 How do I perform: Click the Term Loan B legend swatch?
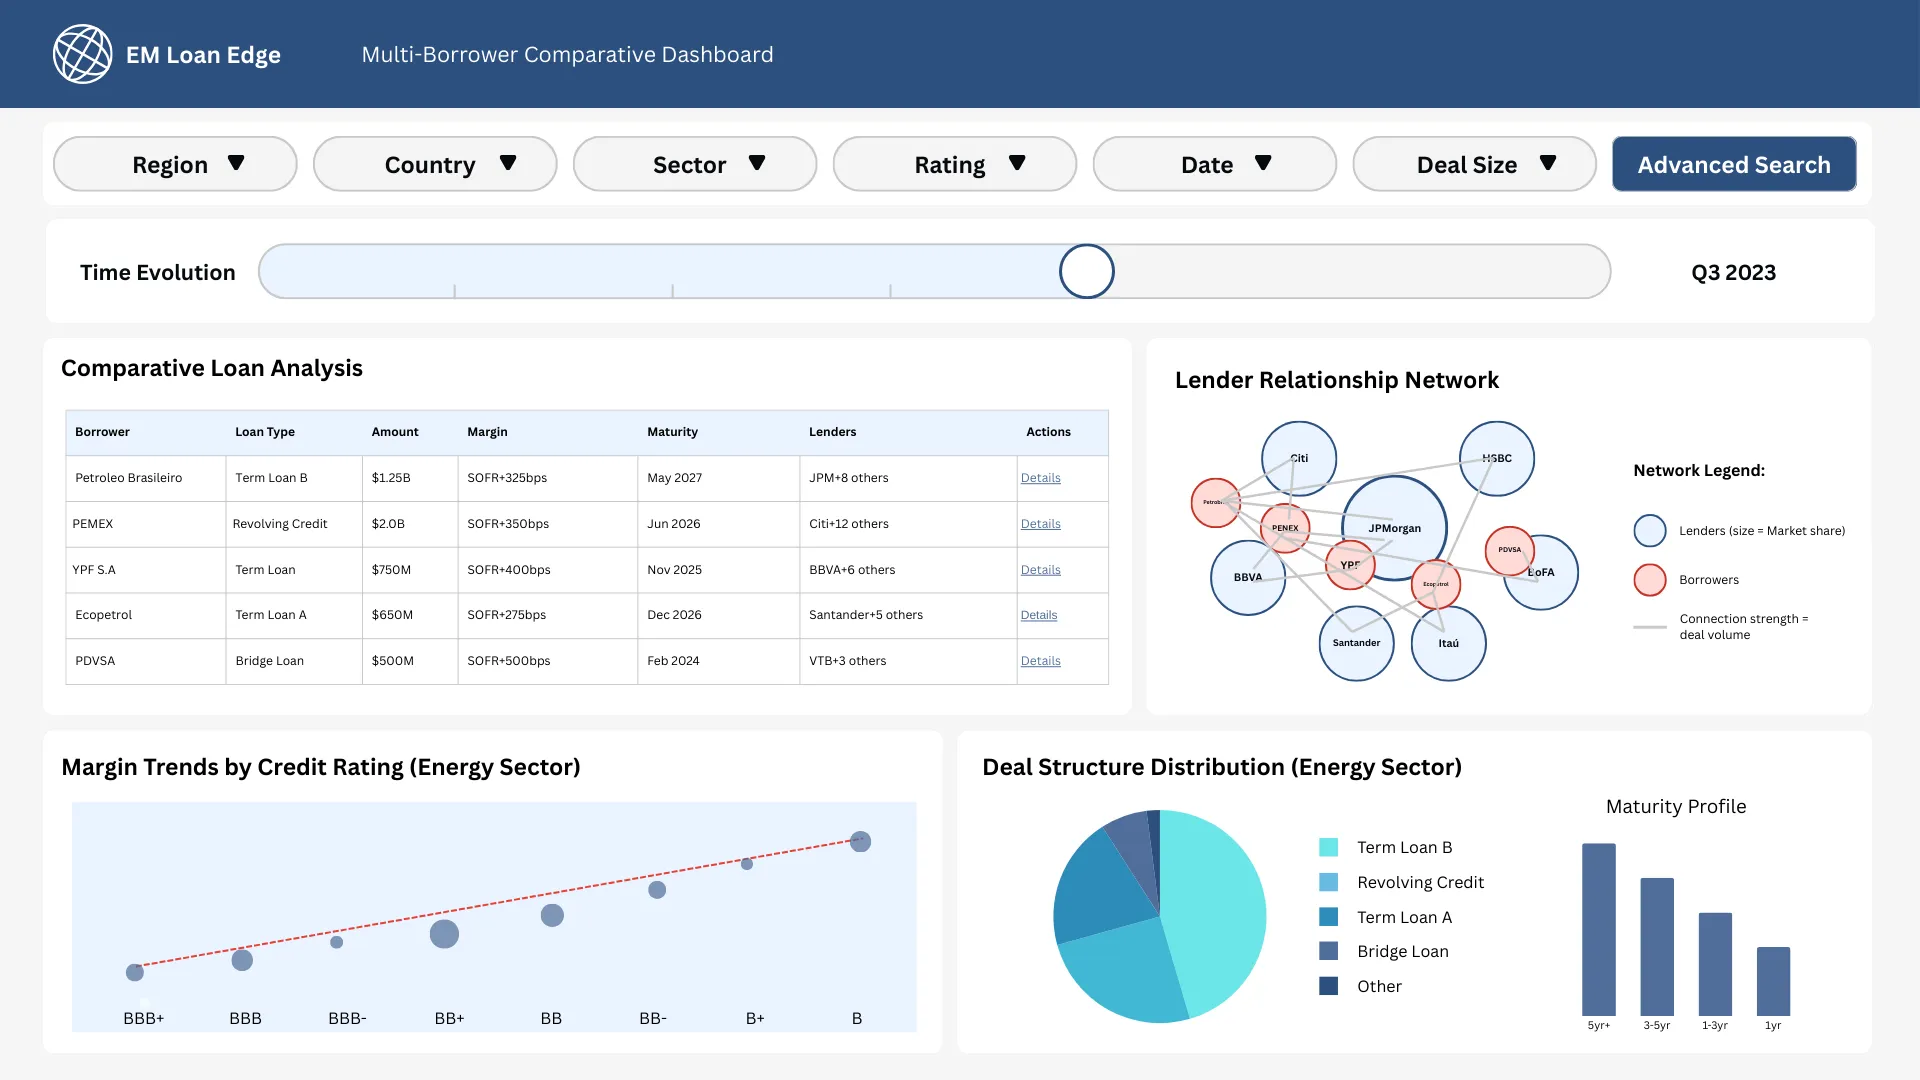tap(1328, 847)
